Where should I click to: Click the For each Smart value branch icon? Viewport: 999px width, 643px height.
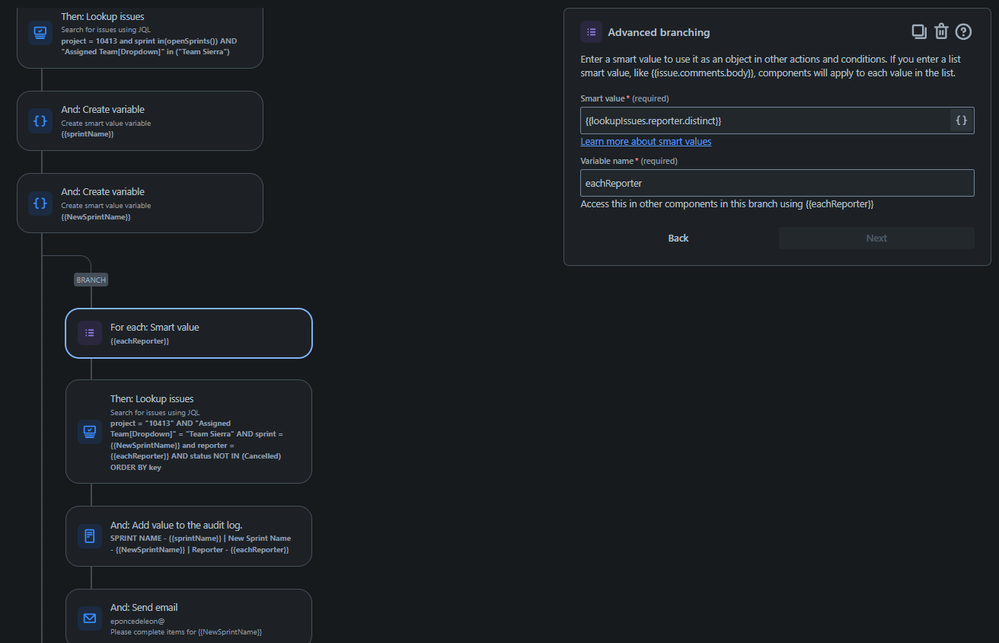click(89, 333)
